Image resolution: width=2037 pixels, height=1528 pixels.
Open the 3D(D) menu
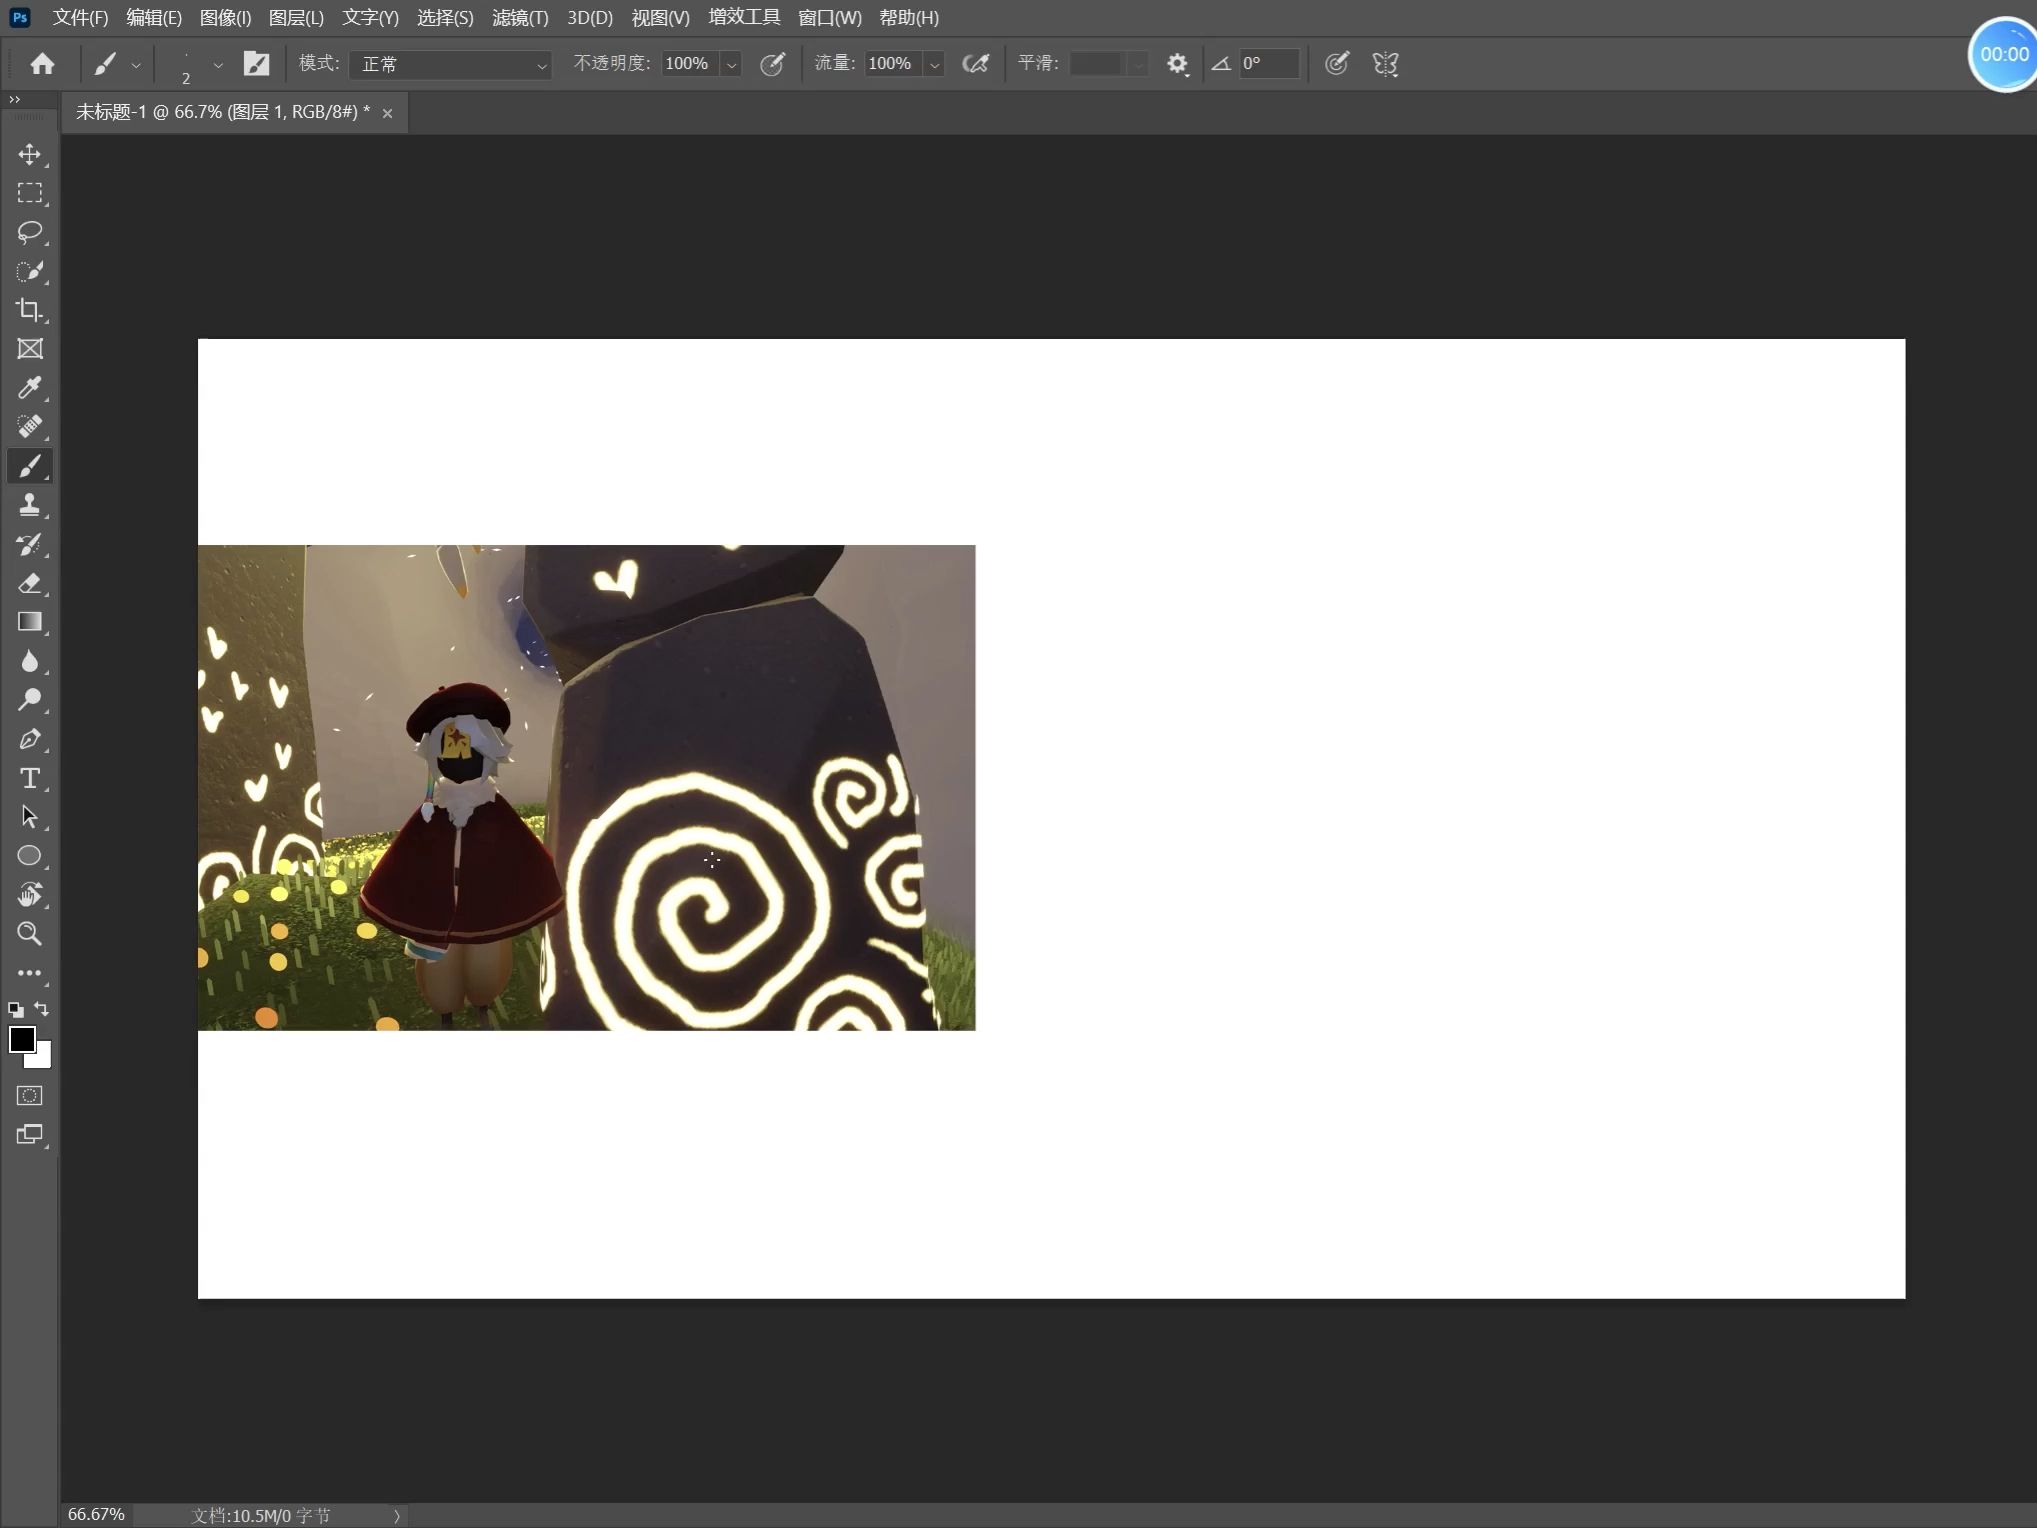click(590, 18)
